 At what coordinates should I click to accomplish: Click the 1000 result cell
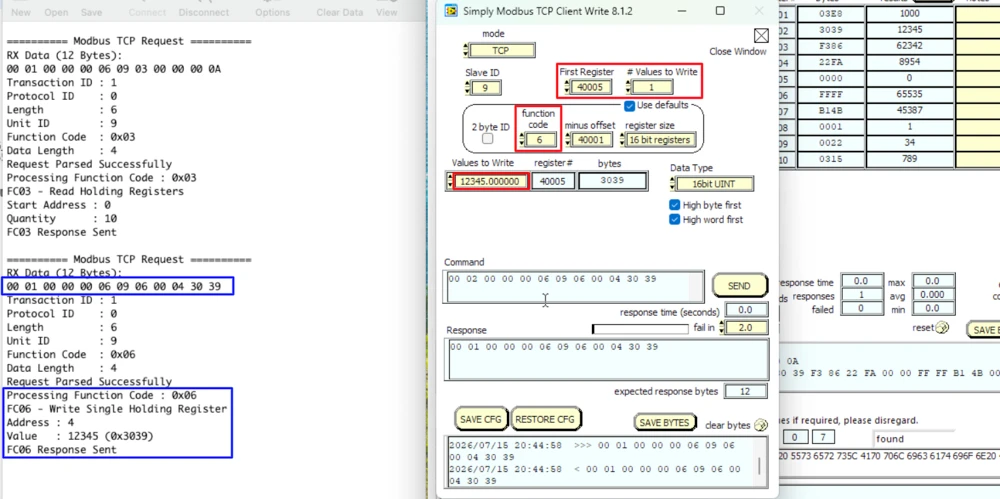pos(909,13)
